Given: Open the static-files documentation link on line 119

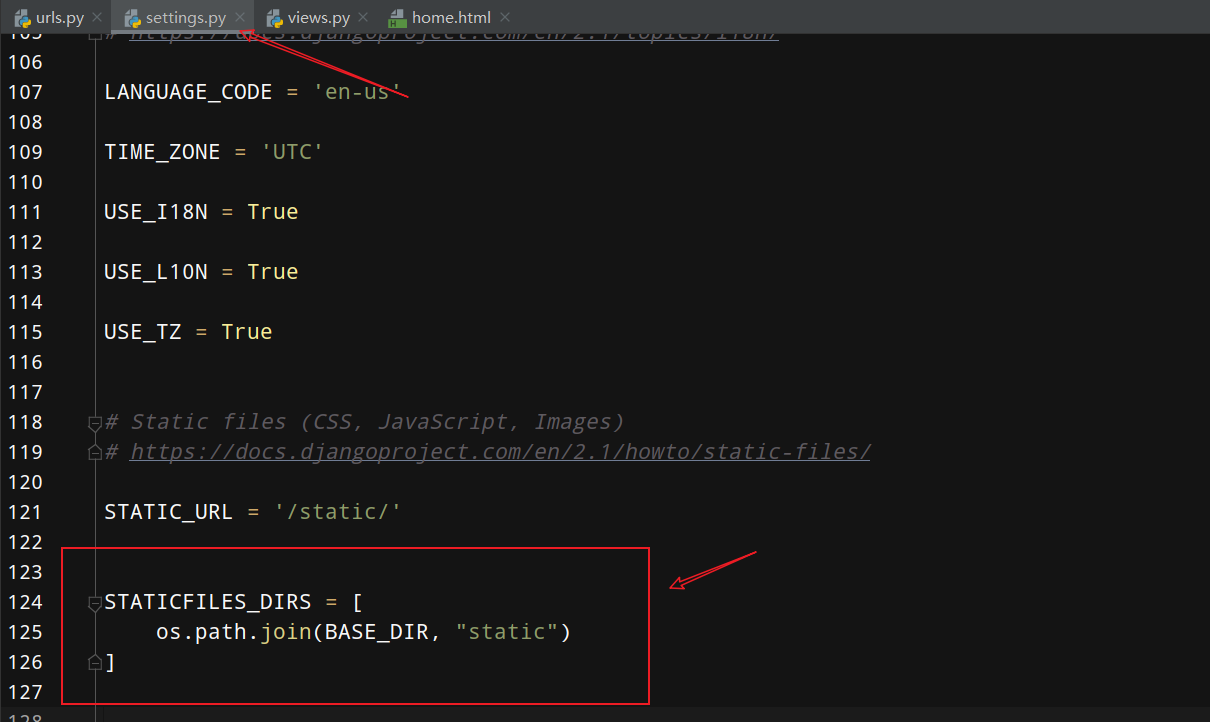Looking at the screenshot, I should tap(500, 451).
